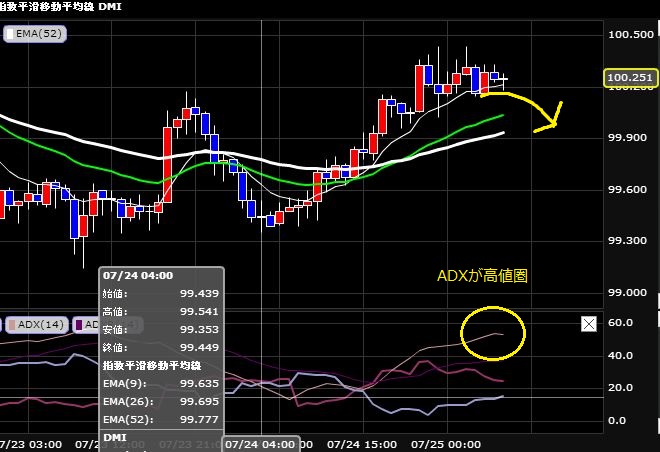
Task: Click the 60.0 level on the DMI axis
Action: 620,323
